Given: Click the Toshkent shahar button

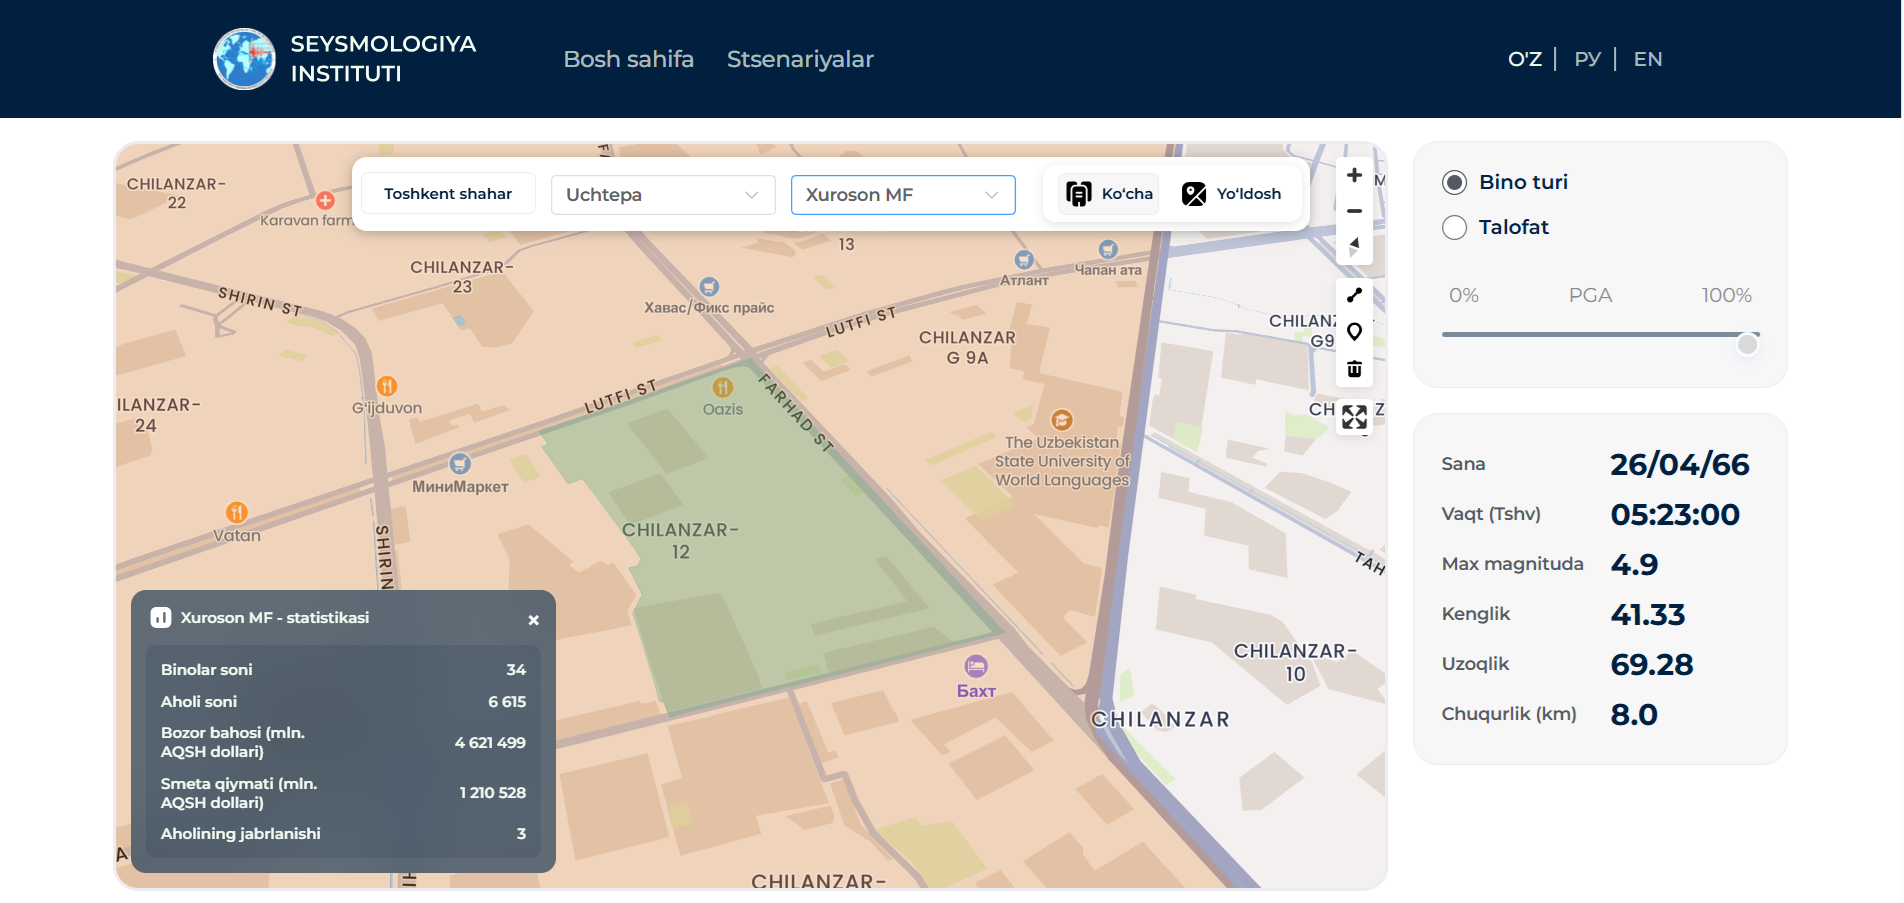Looking at the screenshot, I should (447, 194).
